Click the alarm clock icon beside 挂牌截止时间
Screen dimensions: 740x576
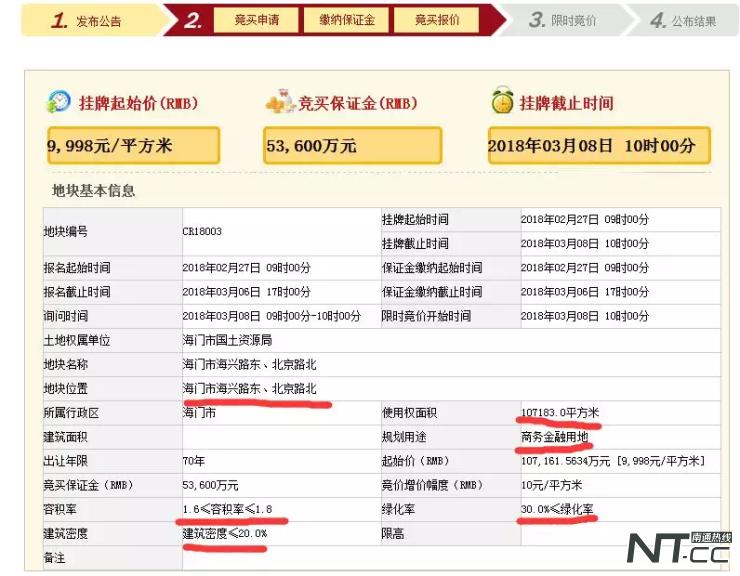coord(502,101)
